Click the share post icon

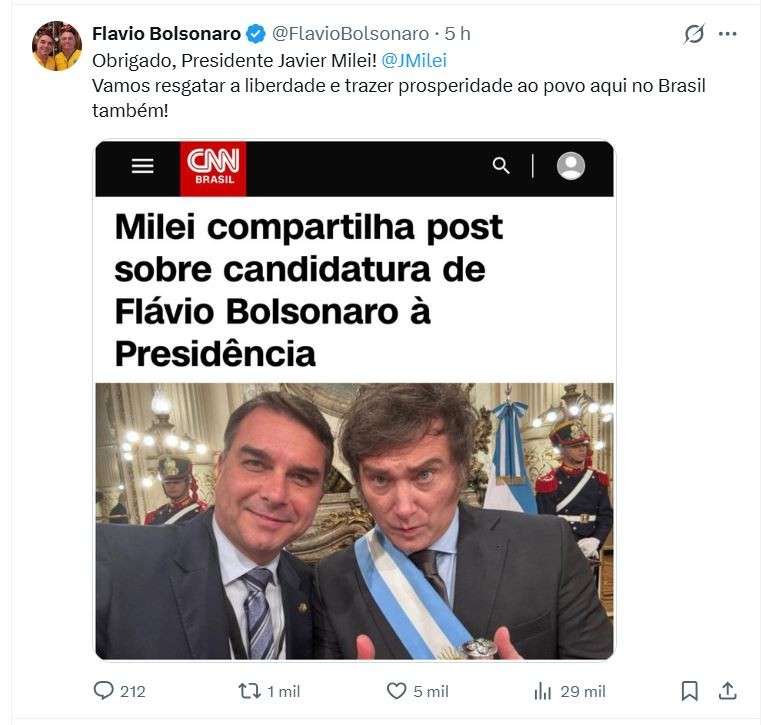[728, 691]
